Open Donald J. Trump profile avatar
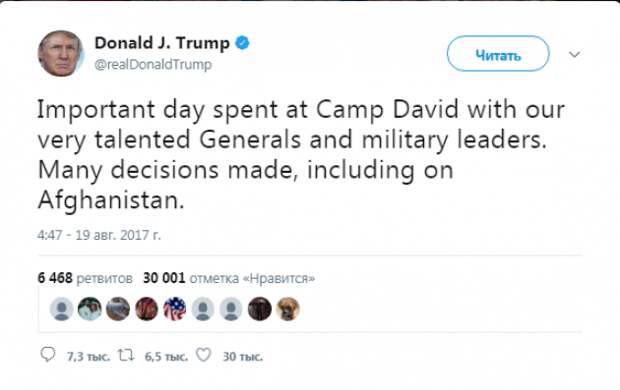Screen dimensions: 620x390 [60, 53]
